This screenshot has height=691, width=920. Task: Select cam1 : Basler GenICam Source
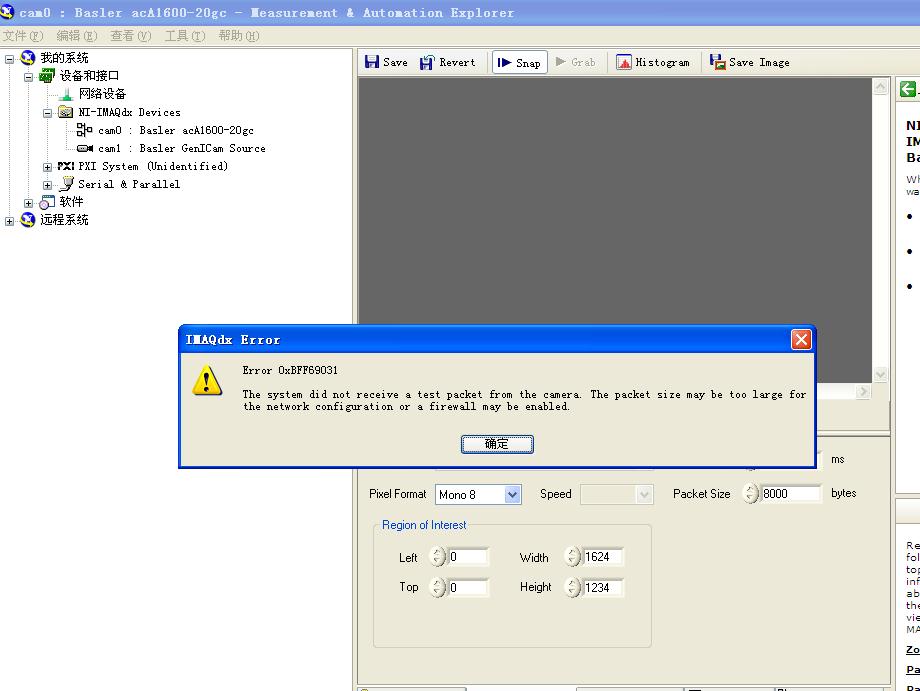point(181,148)
